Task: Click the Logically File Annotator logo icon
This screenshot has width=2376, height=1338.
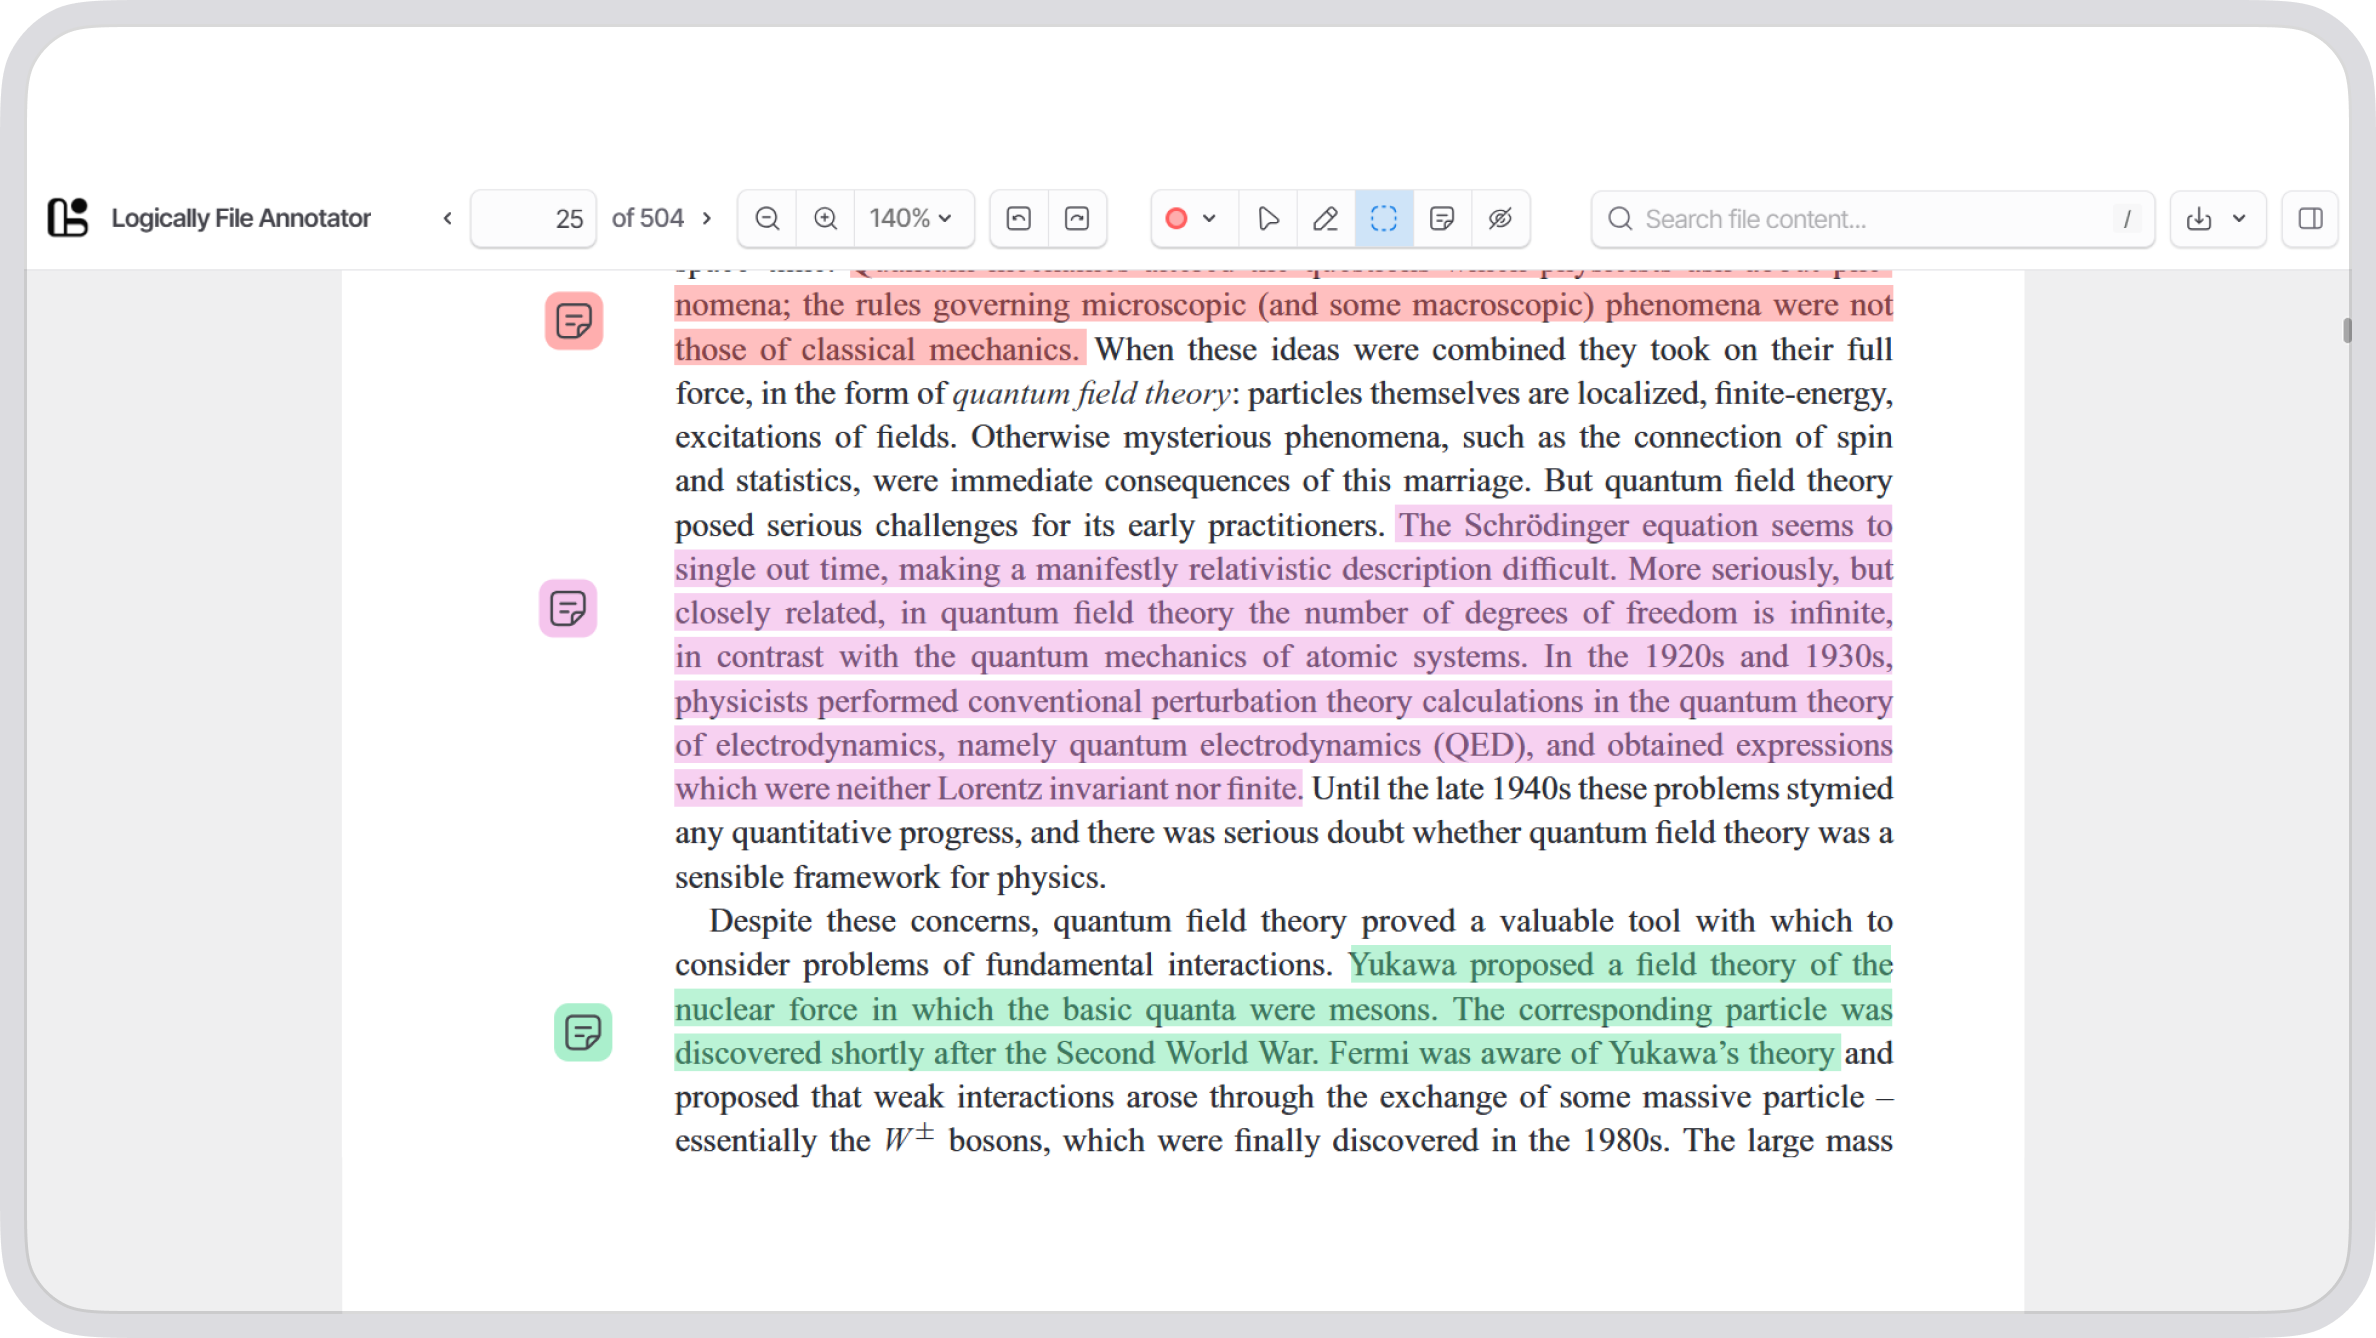Action: 68,218
